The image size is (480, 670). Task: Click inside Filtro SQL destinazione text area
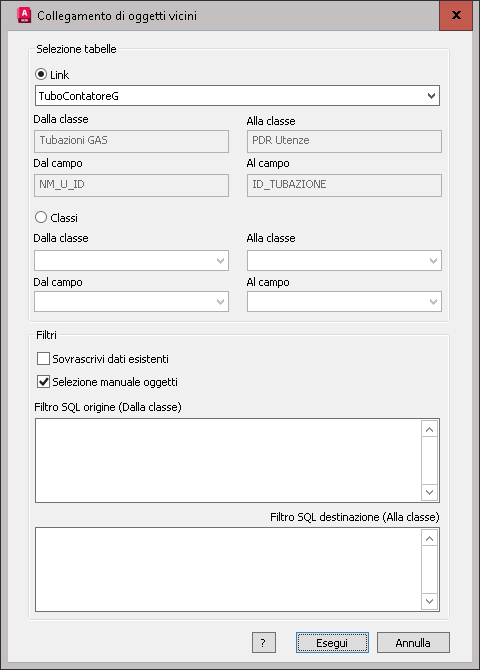point(228,569)
